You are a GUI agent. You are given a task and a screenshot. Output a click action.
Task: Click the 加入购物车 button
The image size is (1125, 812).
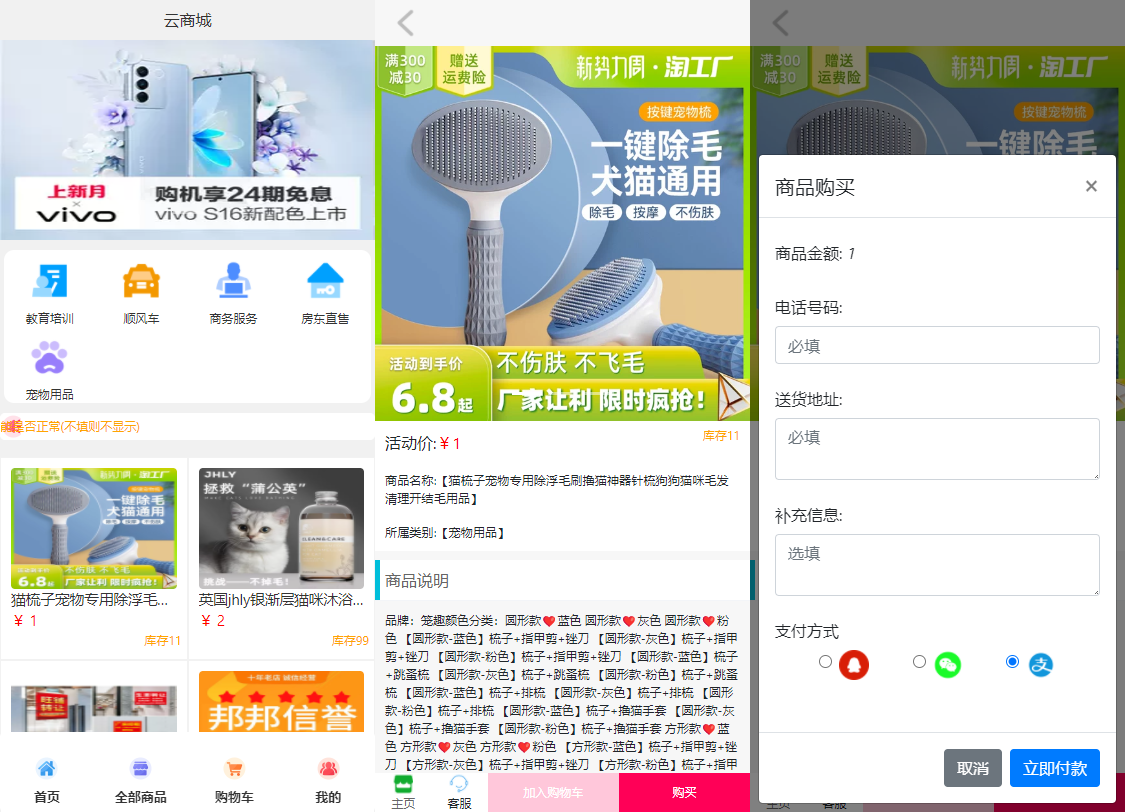(x=553, y=793)
